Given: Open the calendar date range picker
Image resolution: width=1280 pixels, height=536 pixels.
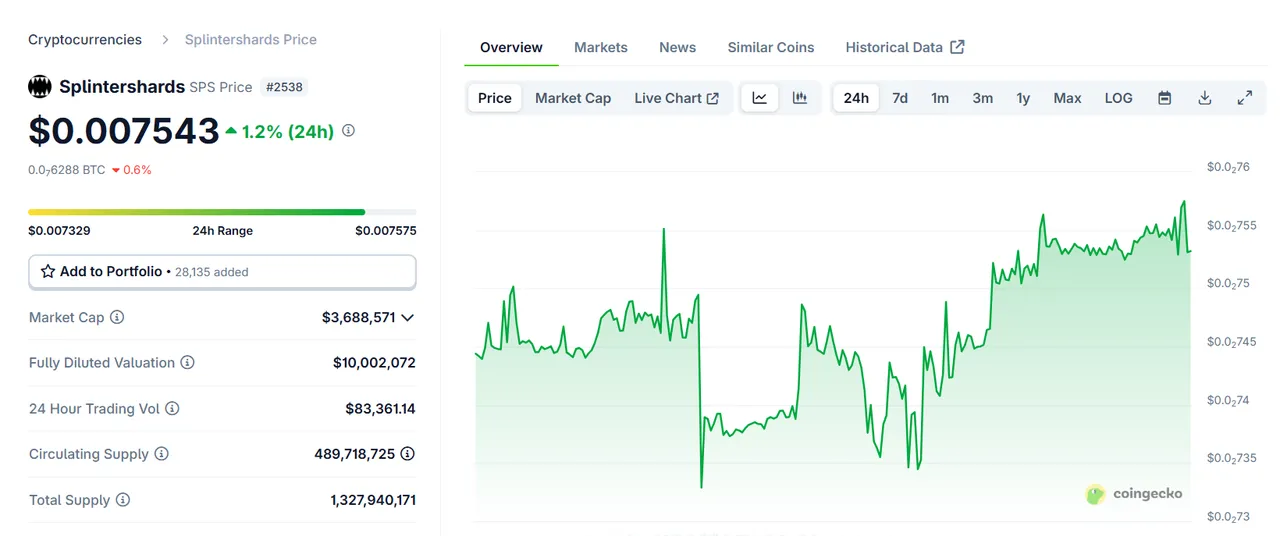Looking at the screenshot, I should pos(1165,98).
